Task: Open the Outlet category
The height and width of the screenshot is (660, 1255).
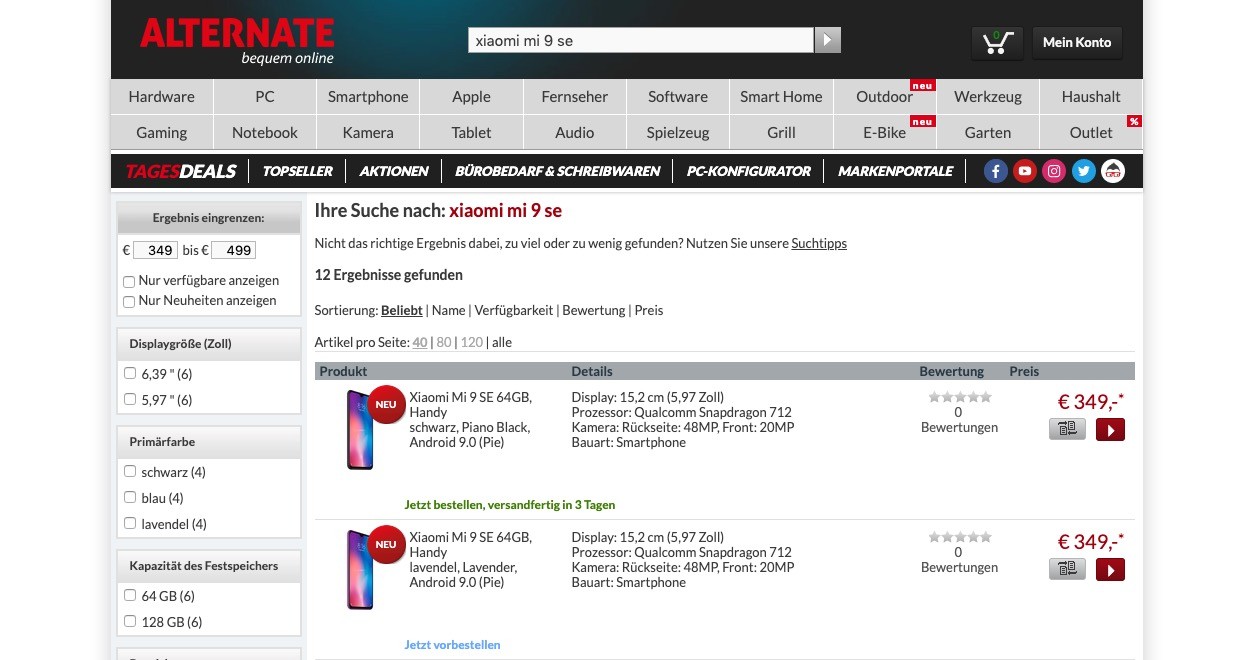Action: point(1091,132)
